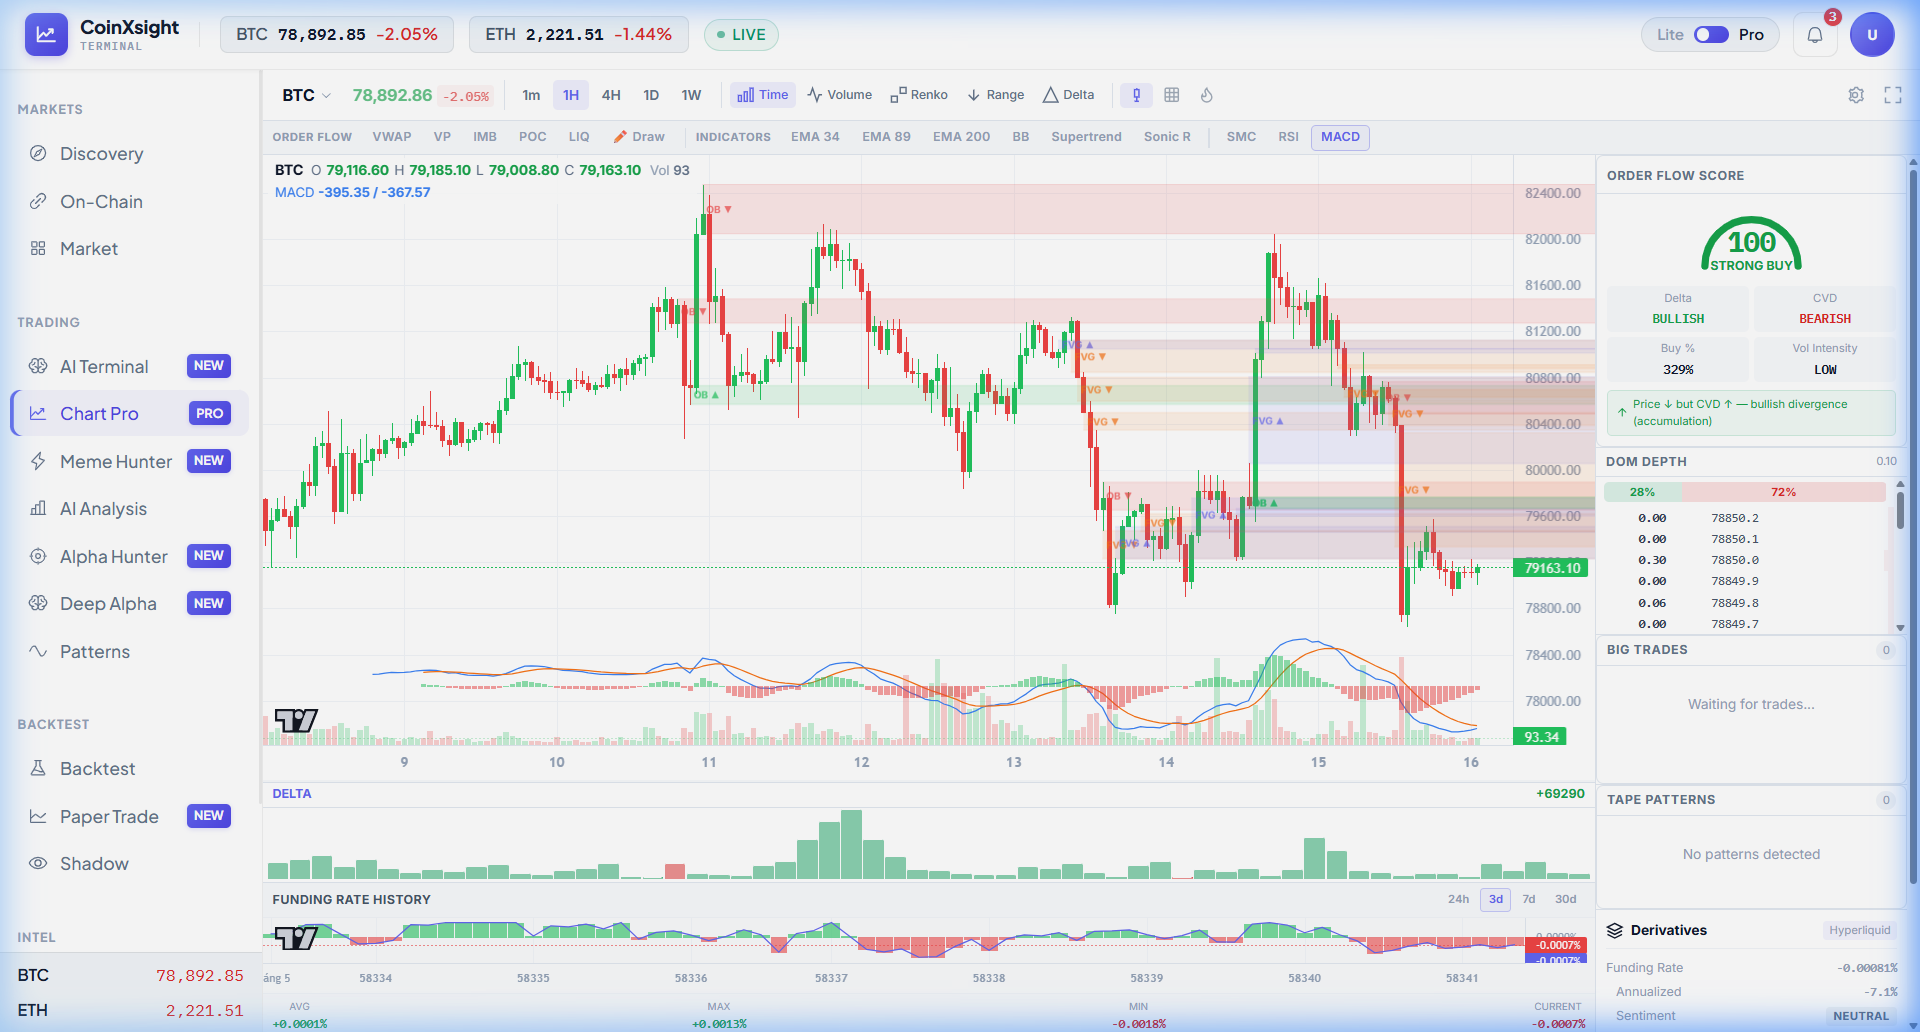Select the BTC row in the Intel list
Viewport: 1920px width, 1032px height.
(x=130, y=975)
